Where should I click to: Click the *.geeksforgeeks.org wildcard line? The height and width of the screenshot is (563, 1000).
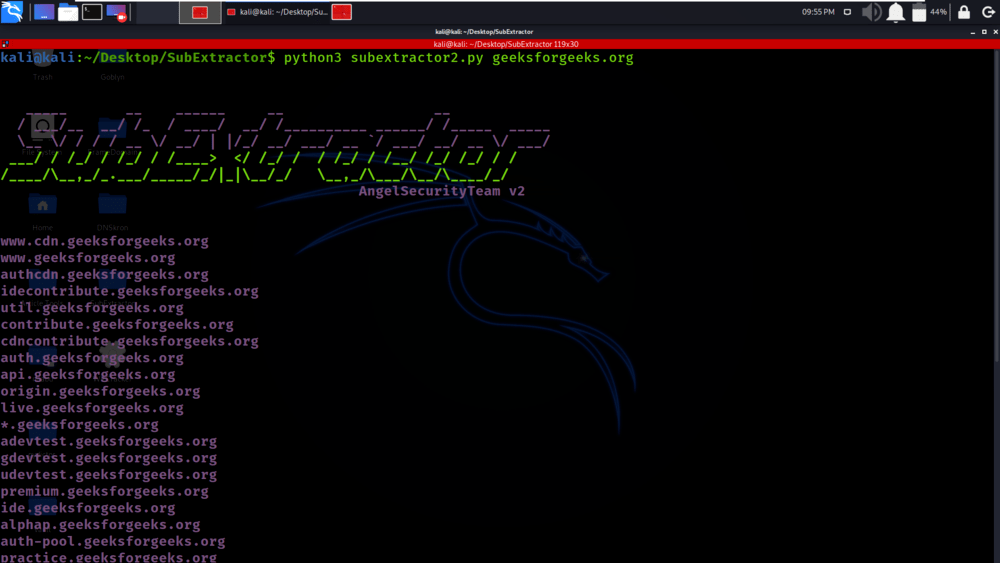pos(80,425)
